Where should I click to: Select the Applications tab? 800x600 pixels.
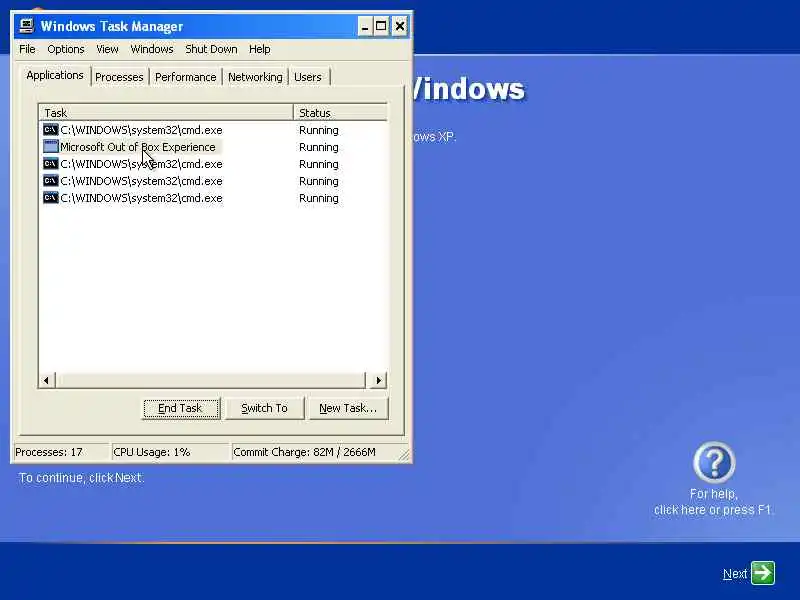pos(55,76)
